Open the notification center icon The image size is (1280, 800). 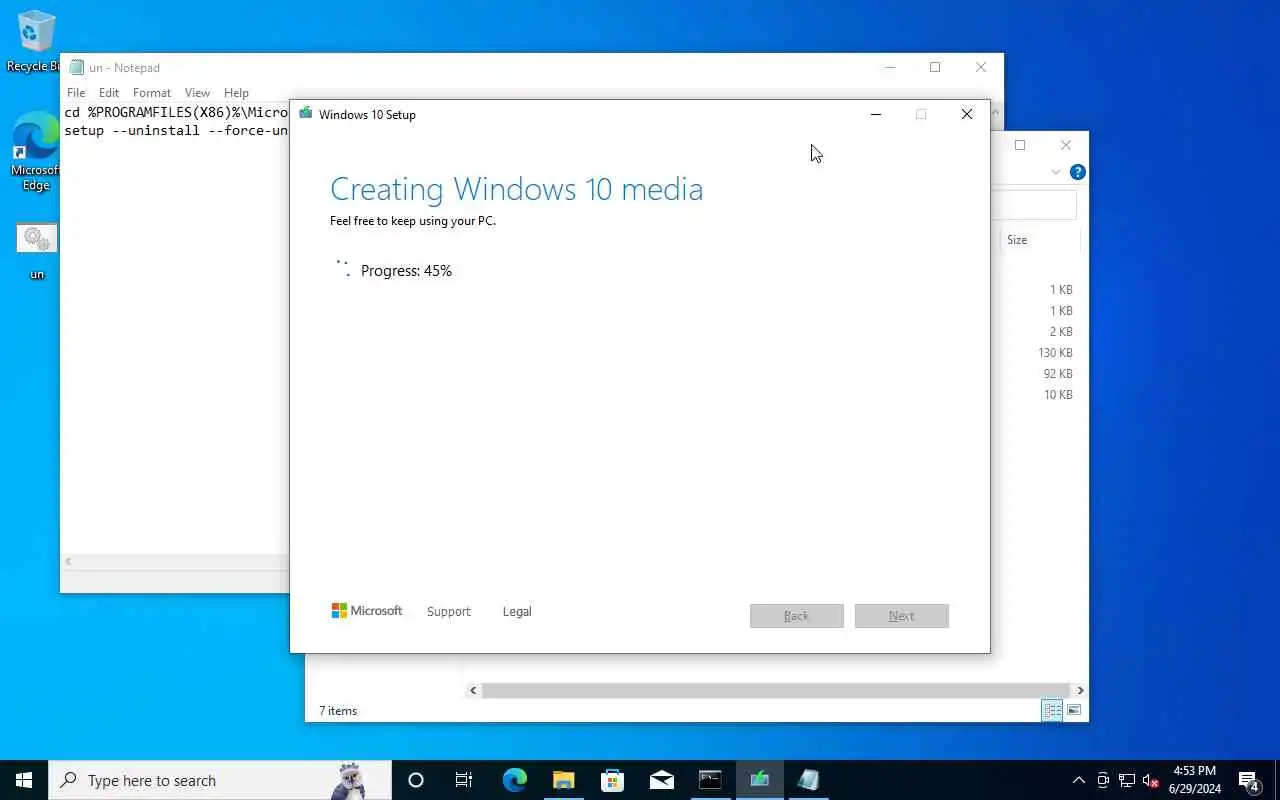click(x=1249, y=780)
